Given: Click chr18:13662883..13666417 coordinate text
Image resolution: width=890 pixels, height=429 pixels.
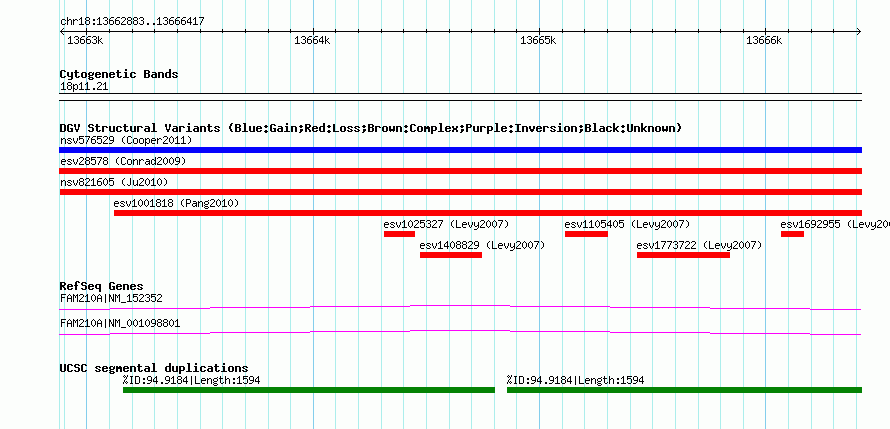Looking at the screenshot, I should click(132, 22).
